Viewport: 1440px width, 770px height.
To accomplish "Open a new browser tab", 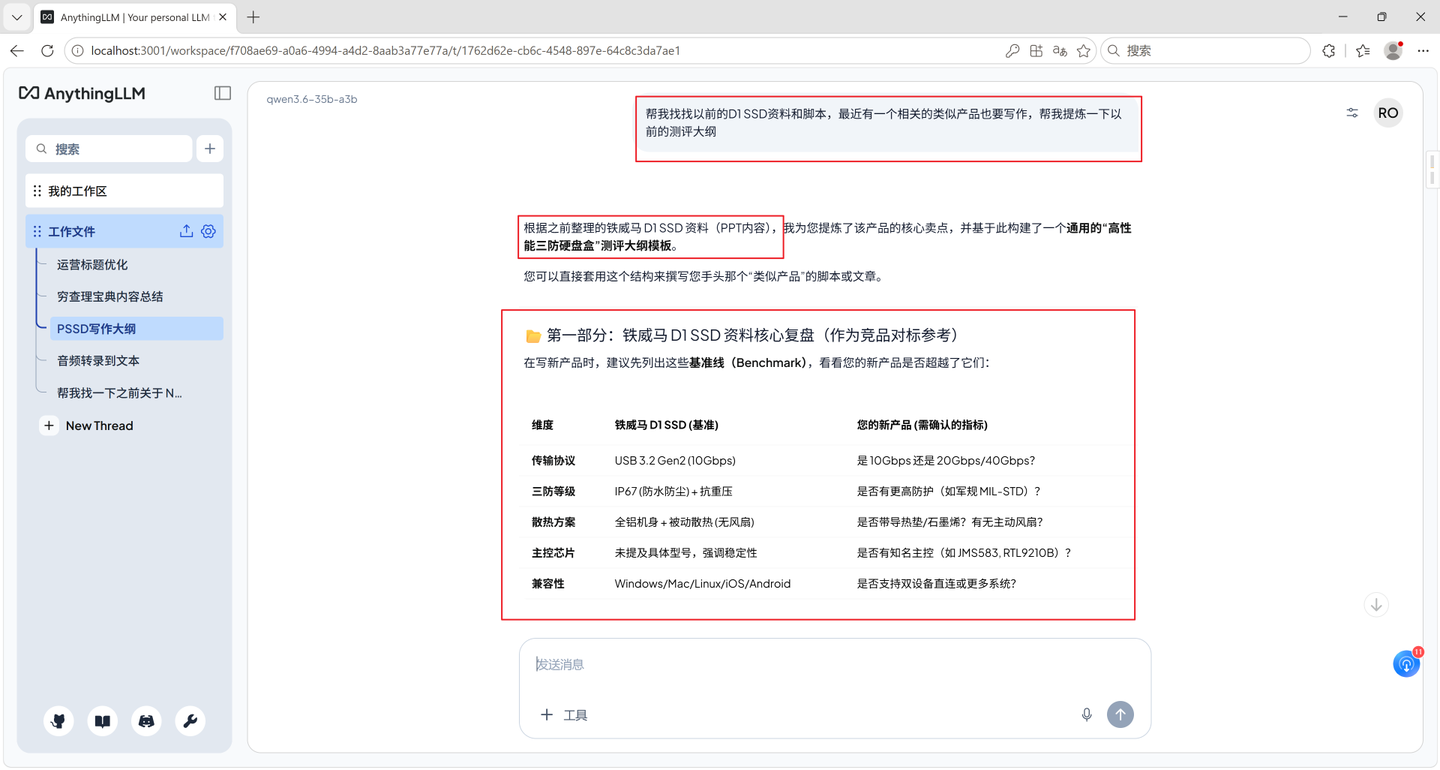I will pyautogui.click(x=253, y=17).
